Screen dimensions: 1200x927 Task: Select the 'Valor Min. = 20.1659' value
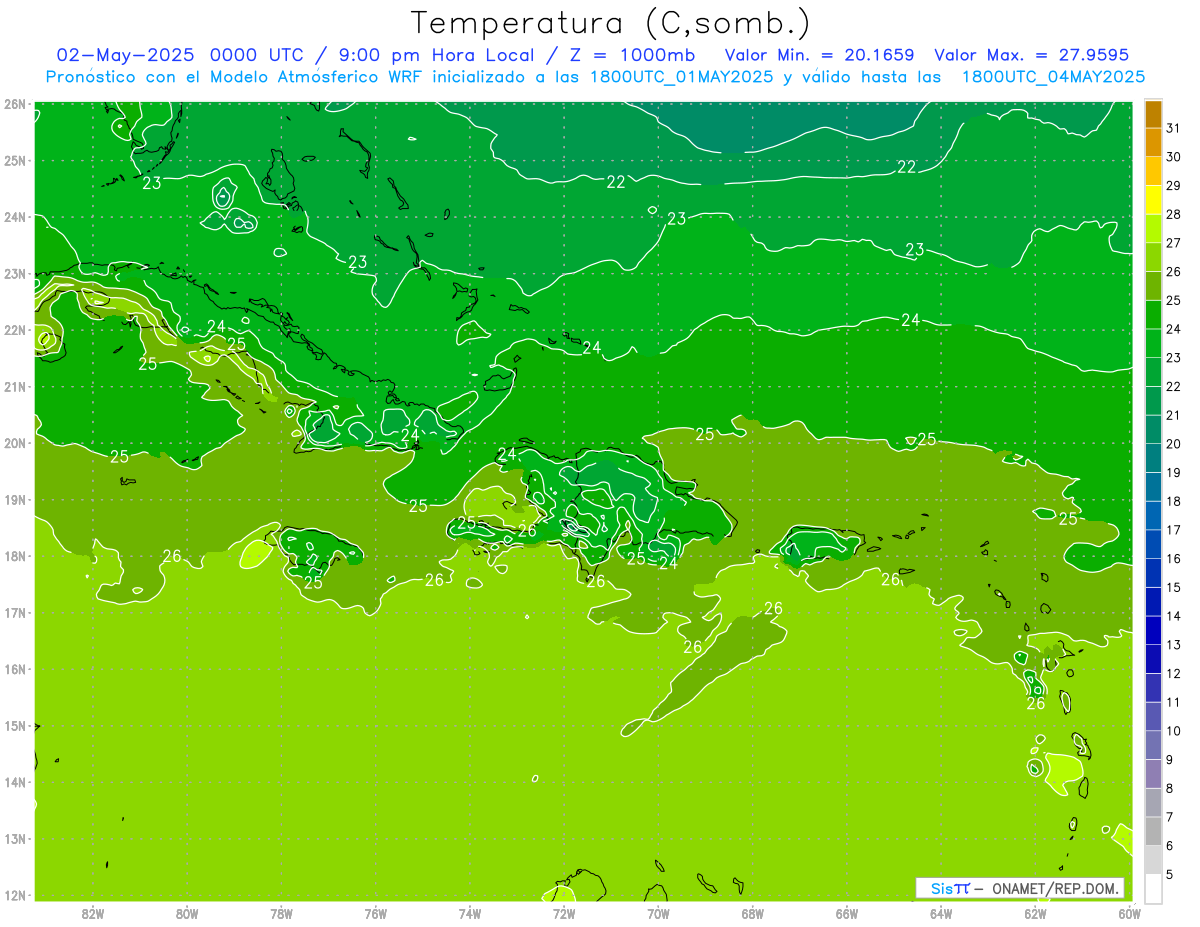[819, 55]
